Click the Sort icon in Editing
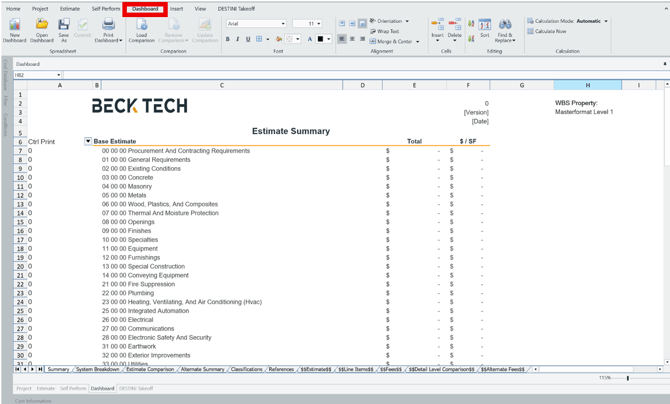The height and width of the screenshot is (404, 670). (484, 25)
